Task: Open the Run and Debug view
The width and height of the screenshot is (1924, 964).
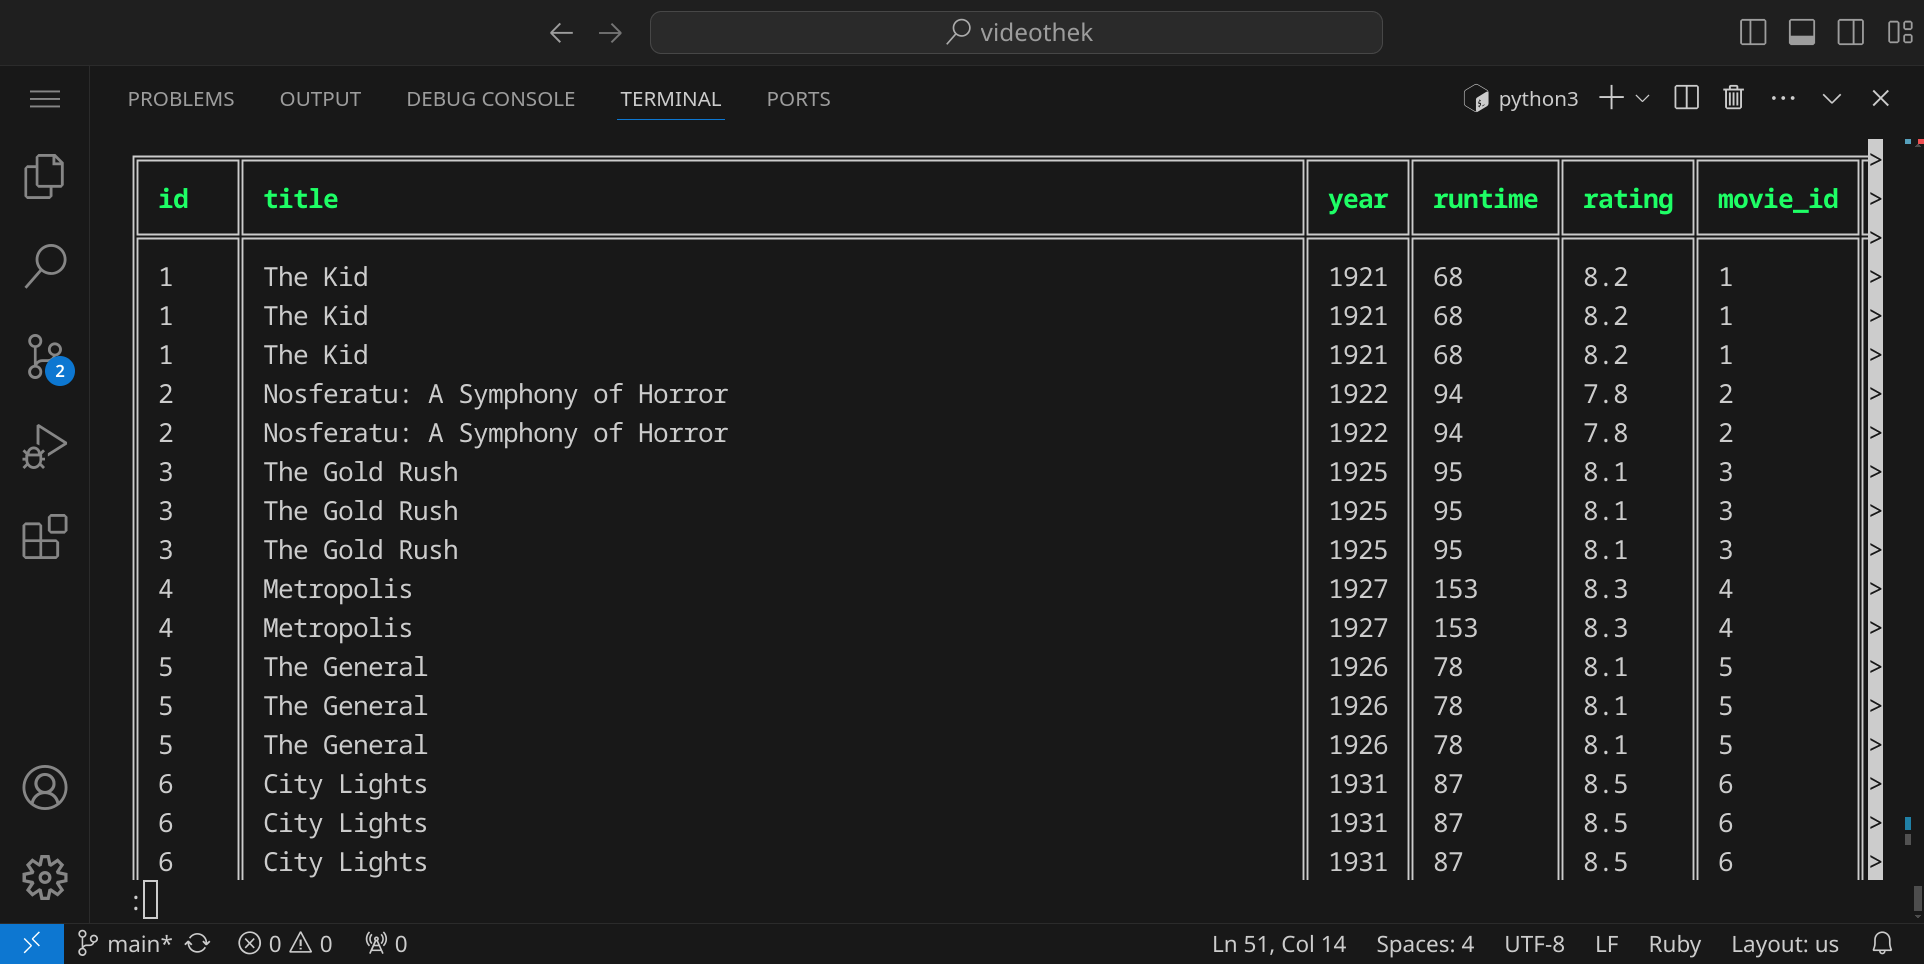Action: 44,447
